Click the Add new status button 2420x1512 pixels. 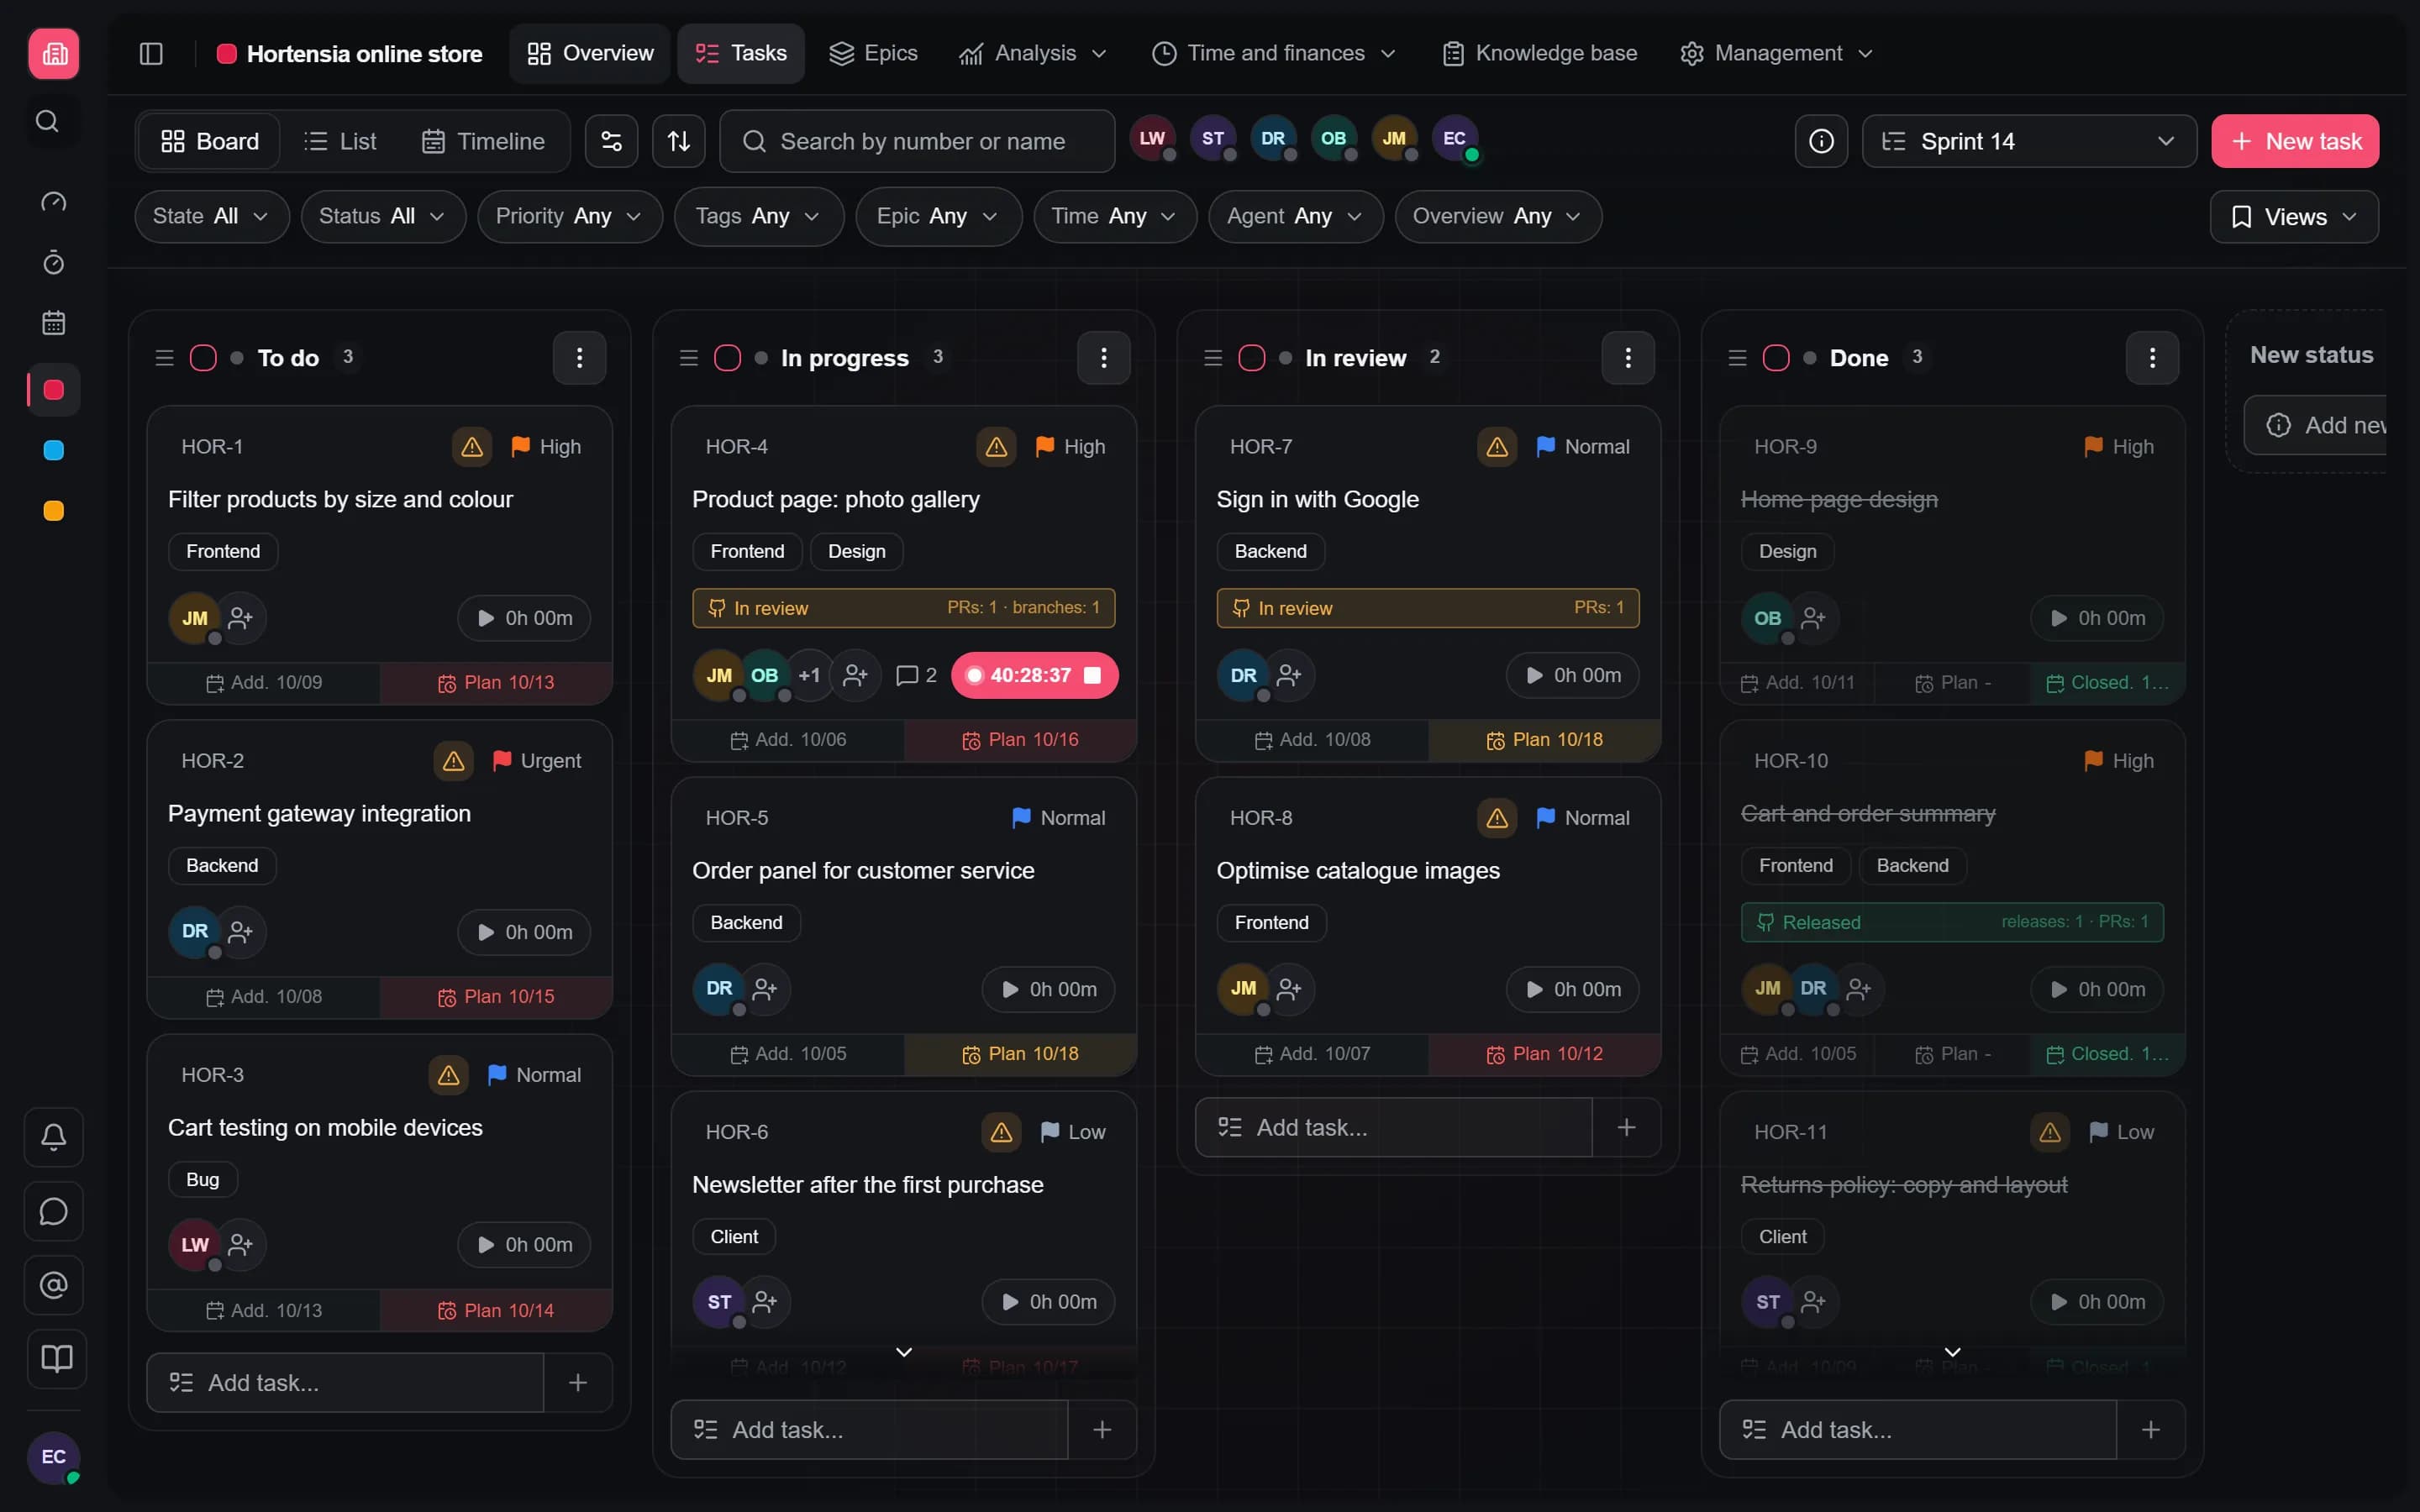[x=2315, y=425]
